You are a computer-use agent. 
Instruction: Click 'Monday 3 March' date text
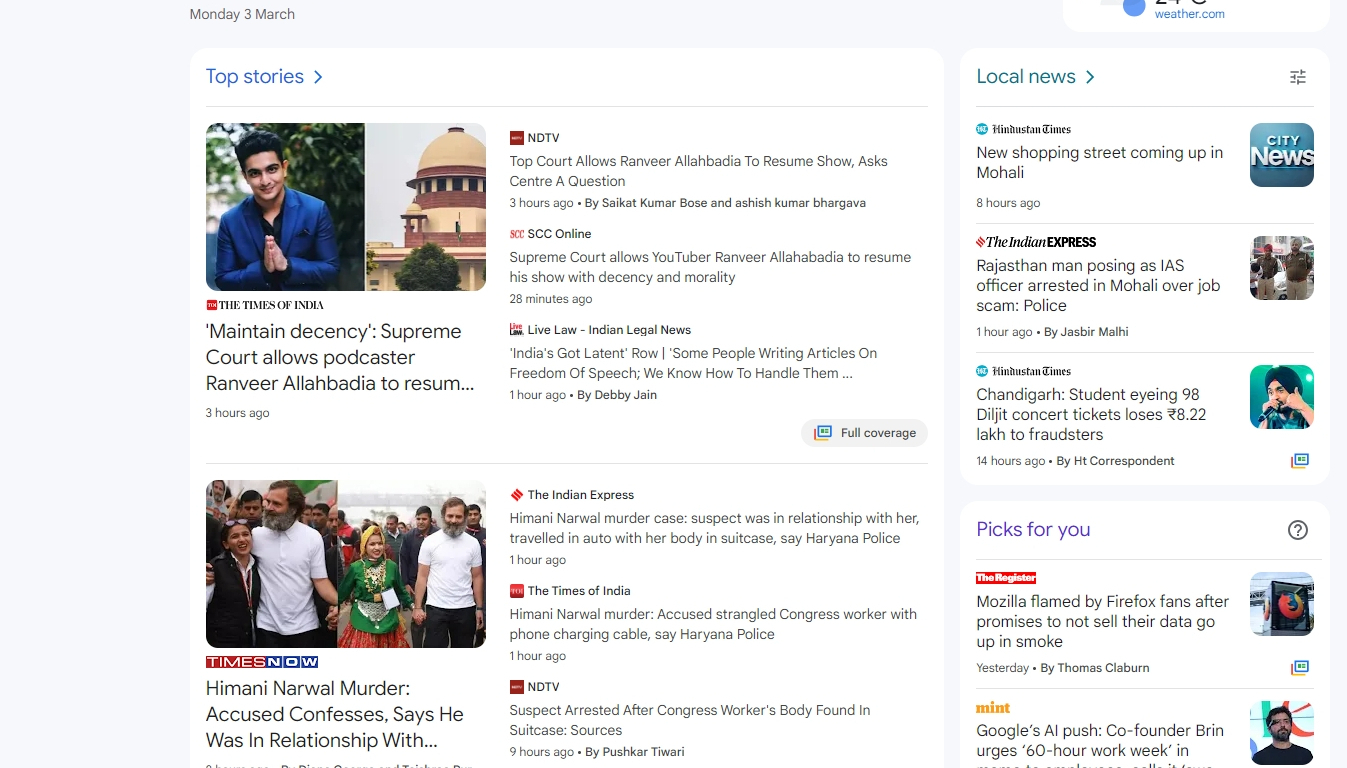tap(242, 14)
